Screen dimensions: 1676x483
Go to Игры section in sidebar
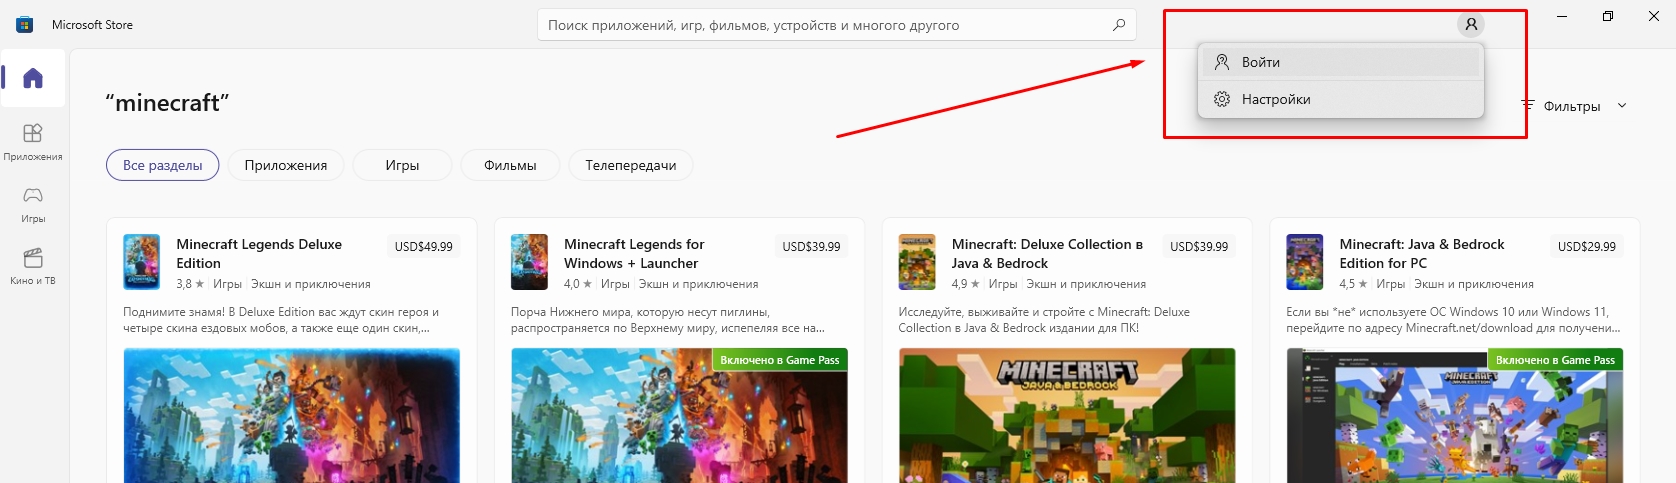coord(33,203)
